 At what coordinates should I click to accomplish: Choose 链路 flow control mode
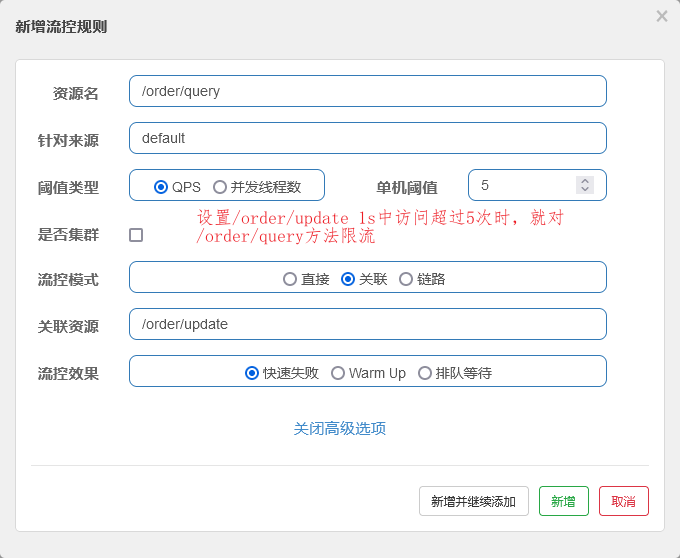(x=406, y=279)
